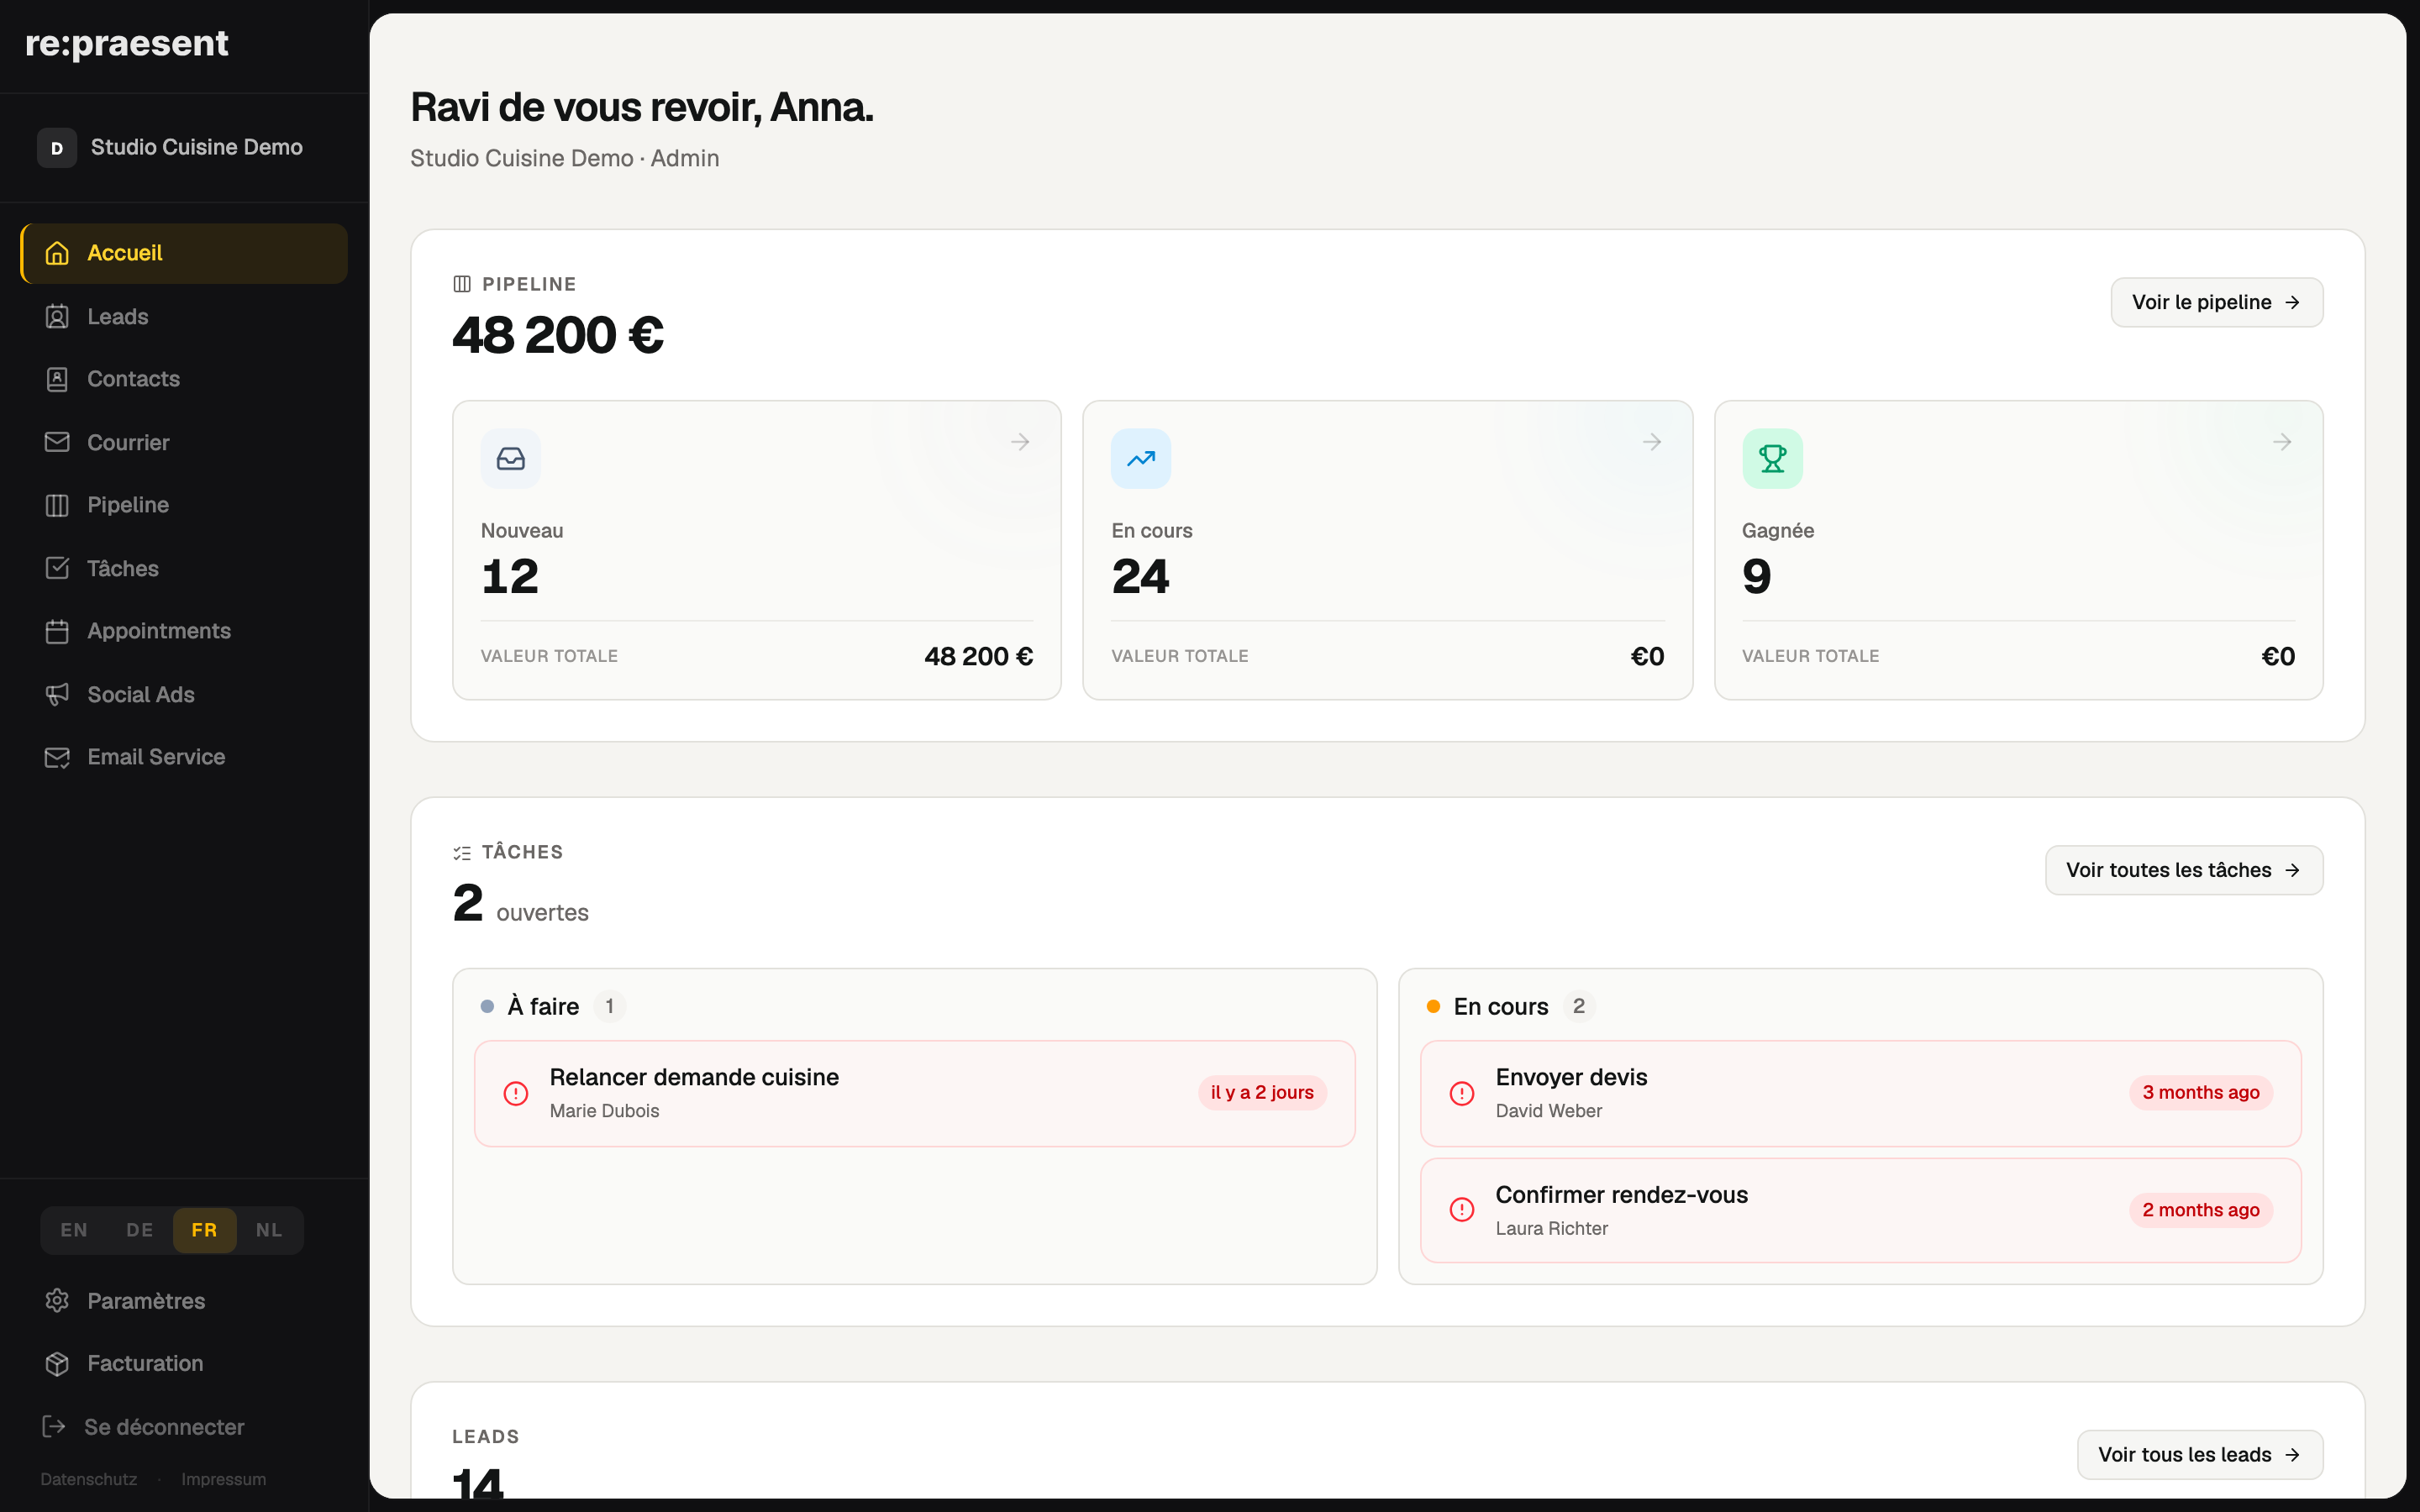Click the Facturation box icon
Viewport: 2420px width, 1512px height.
pyautogui.click(x=57, y=1363)
